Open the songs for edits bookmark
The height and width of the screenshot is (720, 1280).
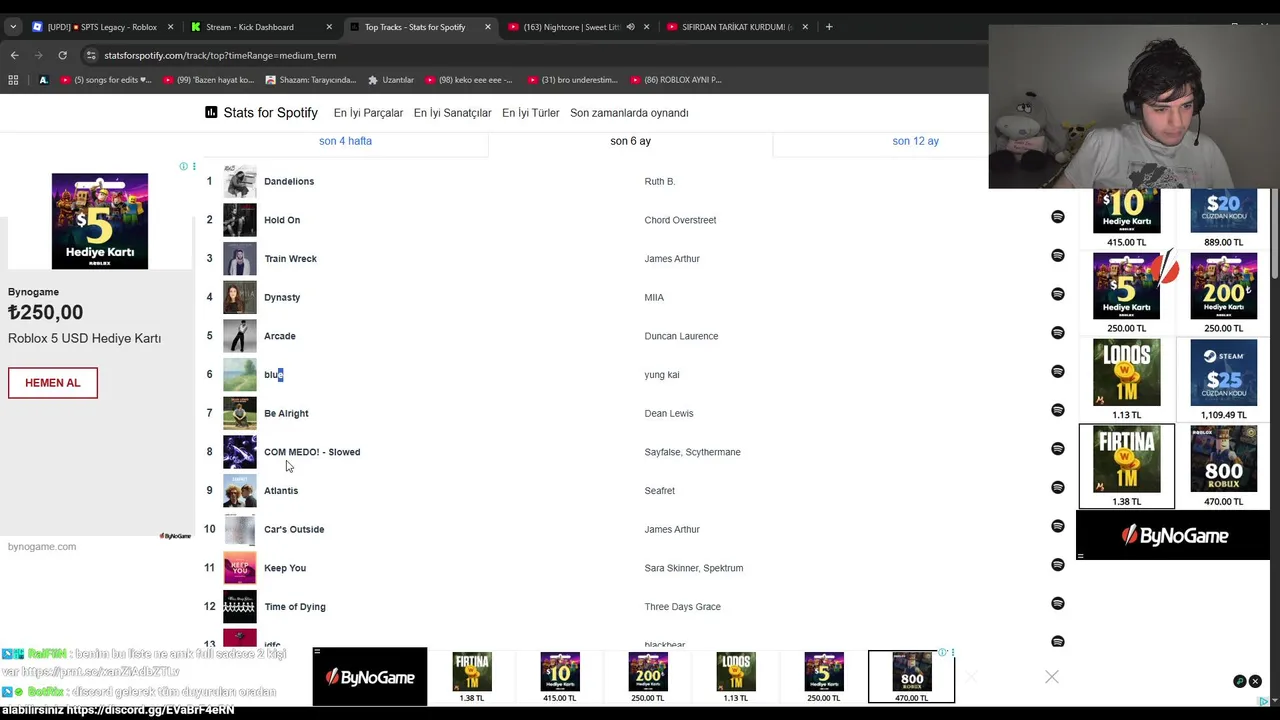(106, 80)
